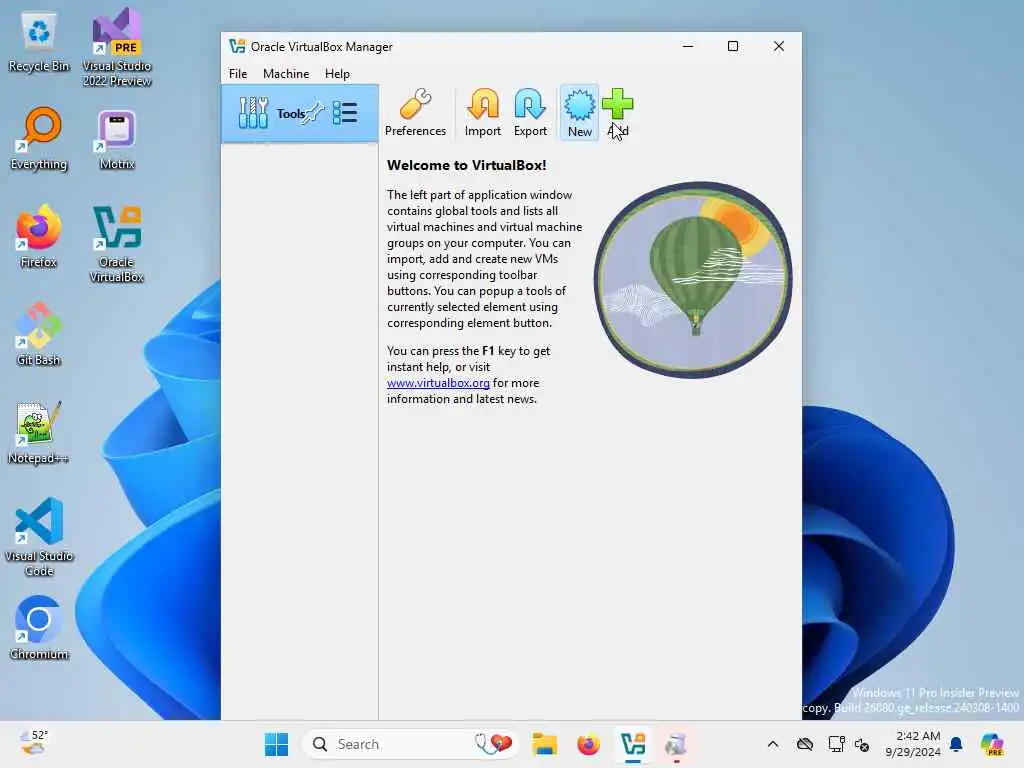Select the Tools item in sidebar

pyautogui.click(x=300, y=114)
